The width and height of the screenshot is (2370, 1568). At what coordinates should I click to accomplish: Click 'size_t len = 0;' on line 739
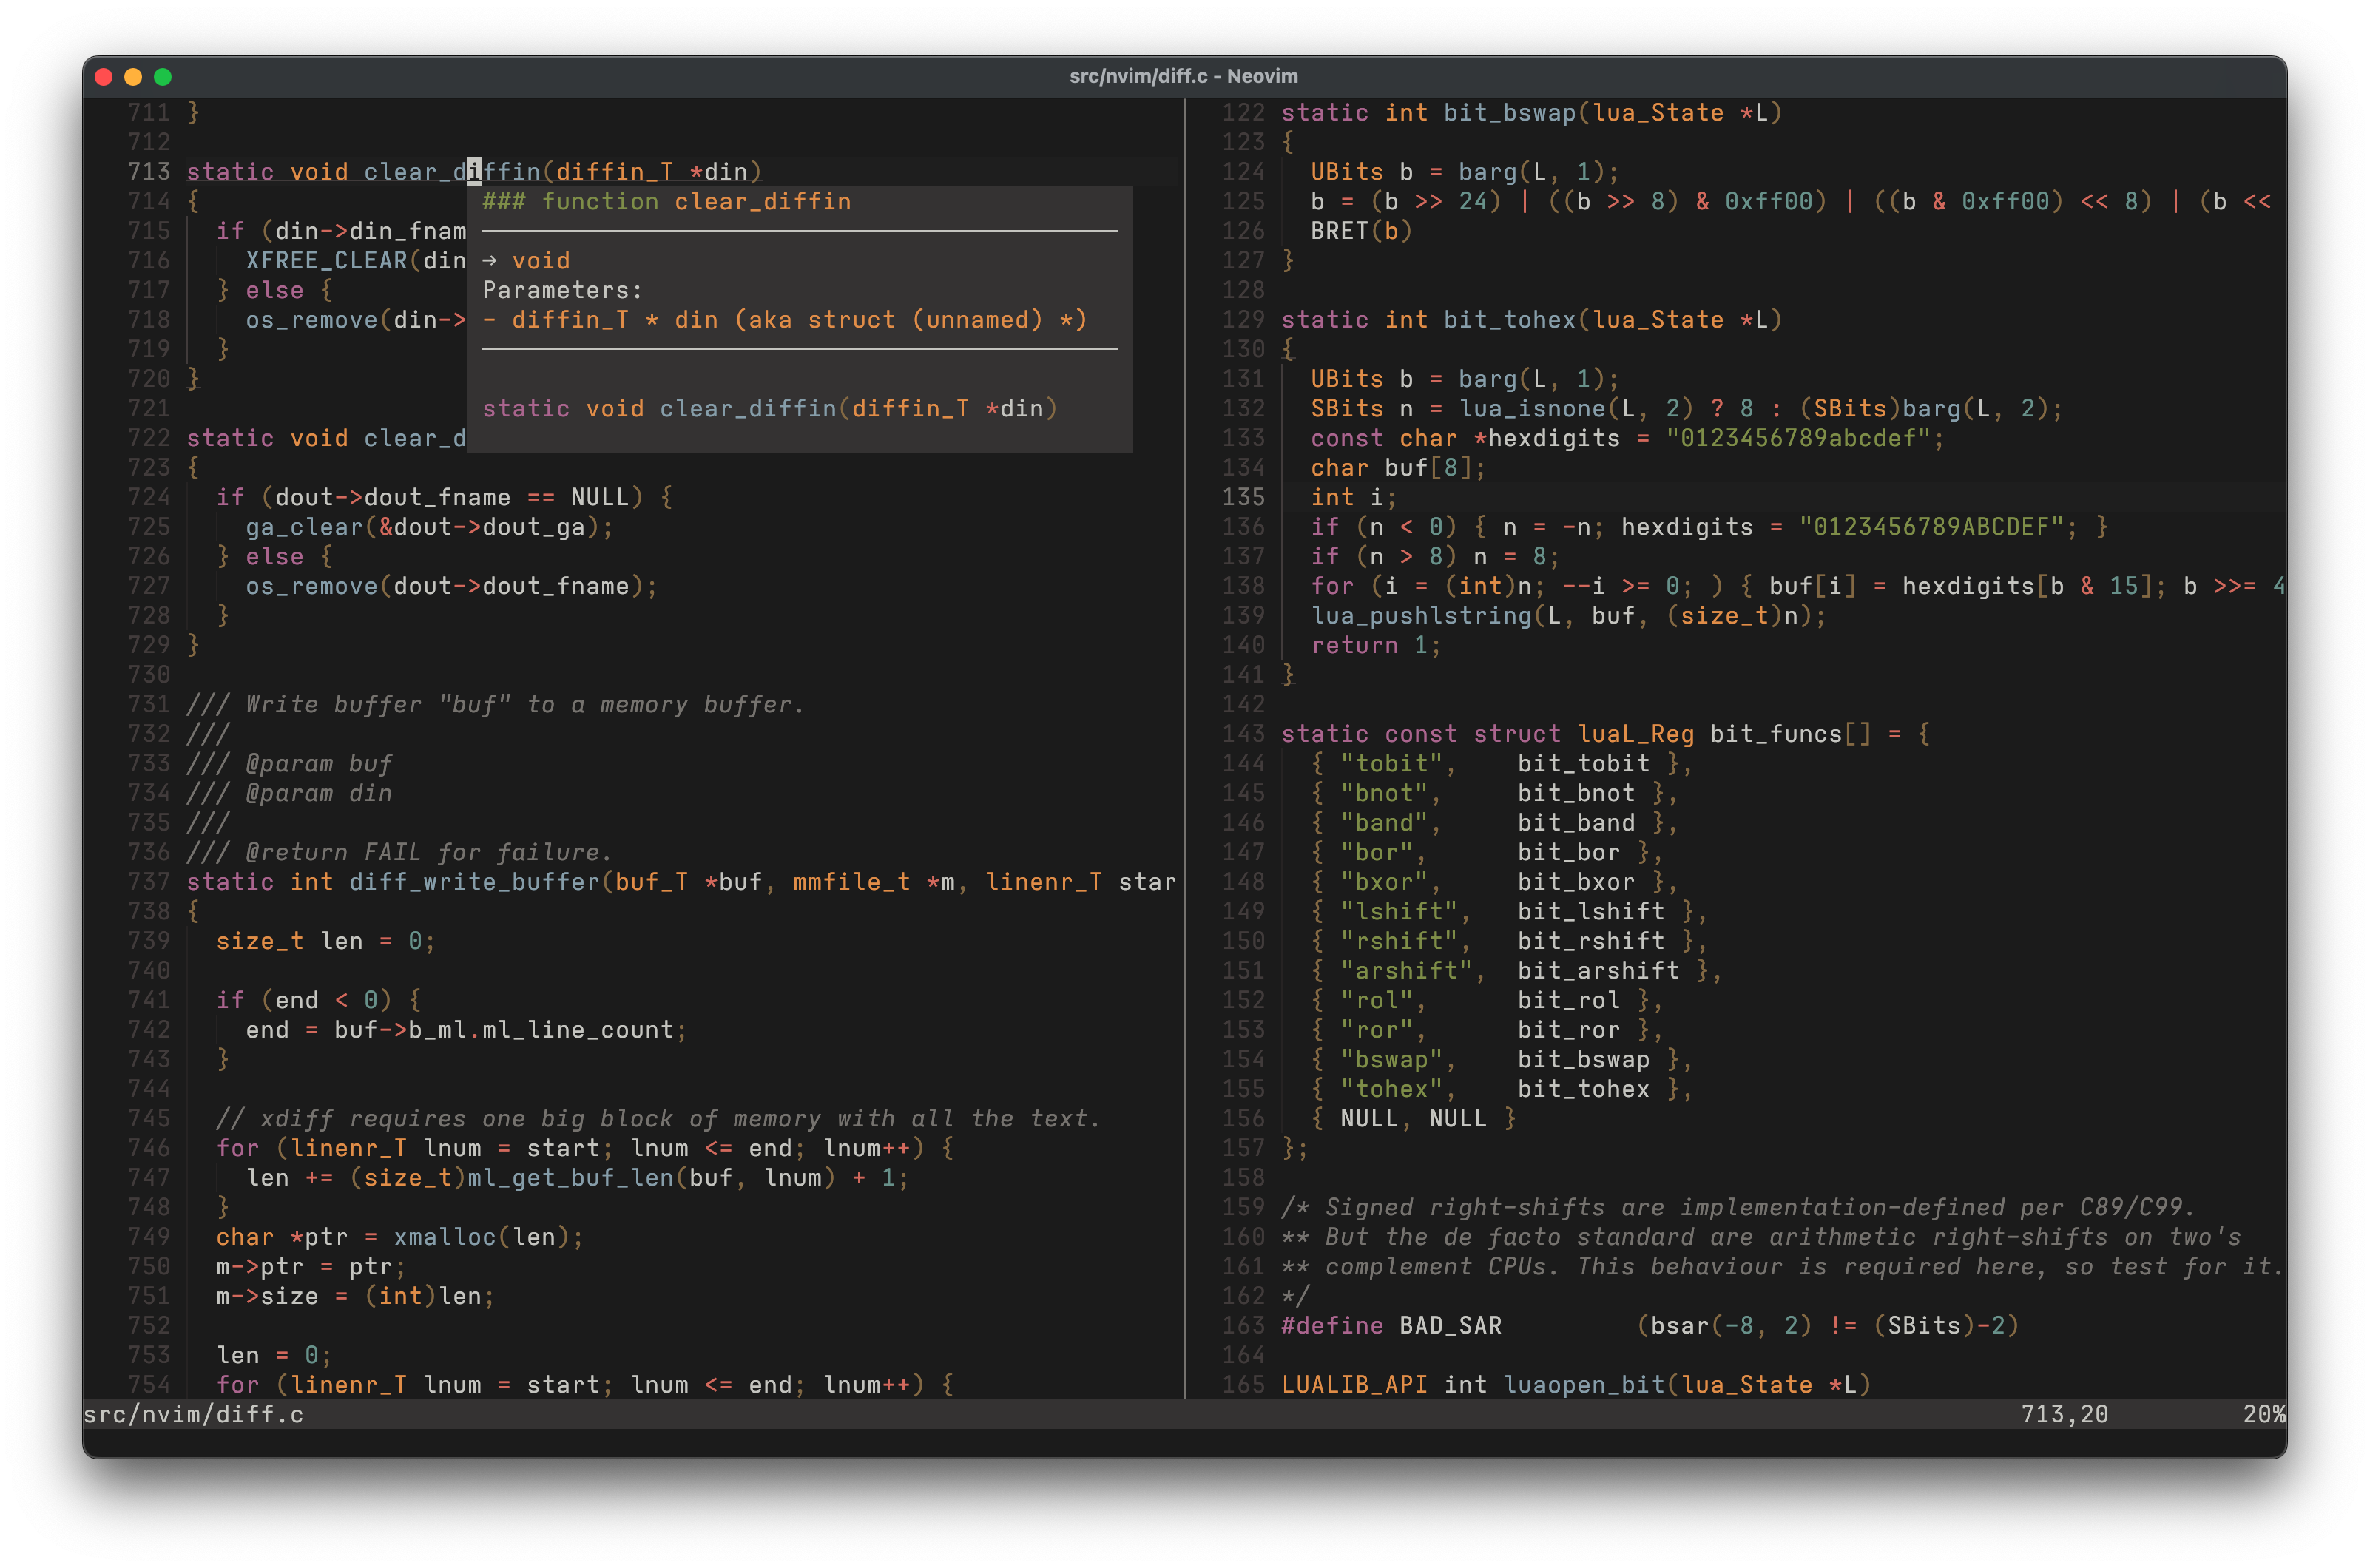tap(326, 941)
